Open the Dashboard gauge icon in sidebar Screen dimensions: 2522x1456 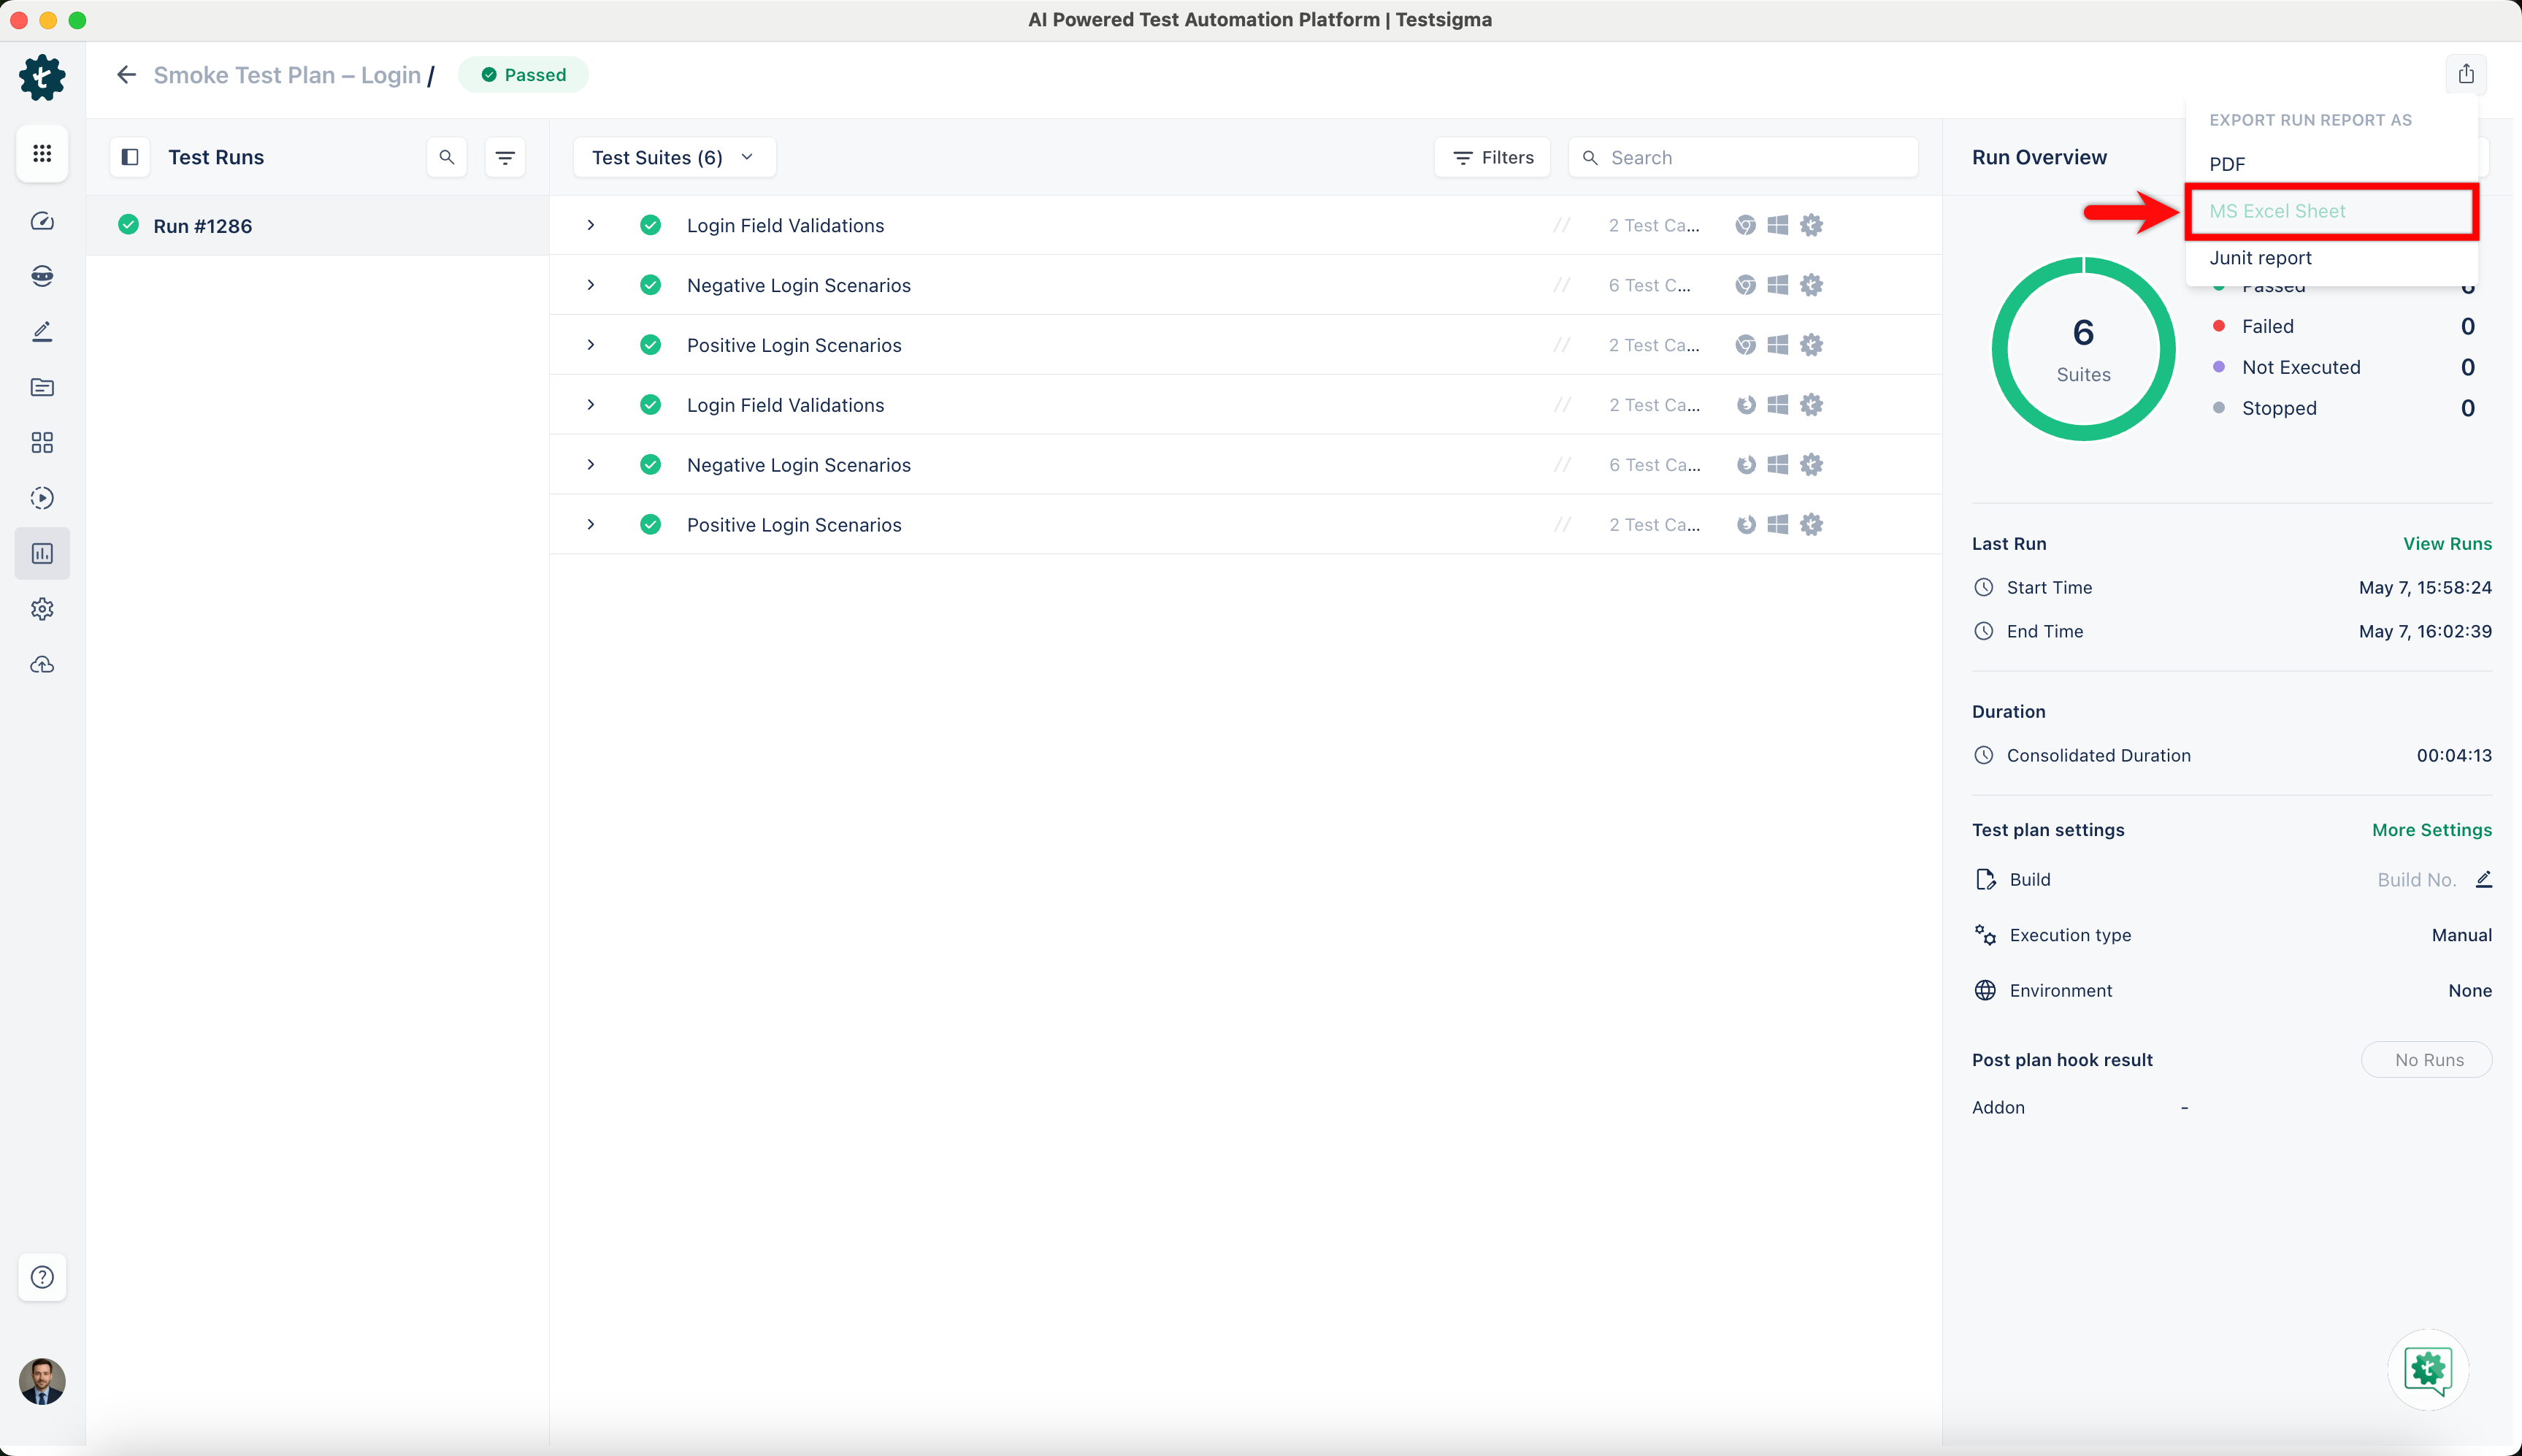42,221
